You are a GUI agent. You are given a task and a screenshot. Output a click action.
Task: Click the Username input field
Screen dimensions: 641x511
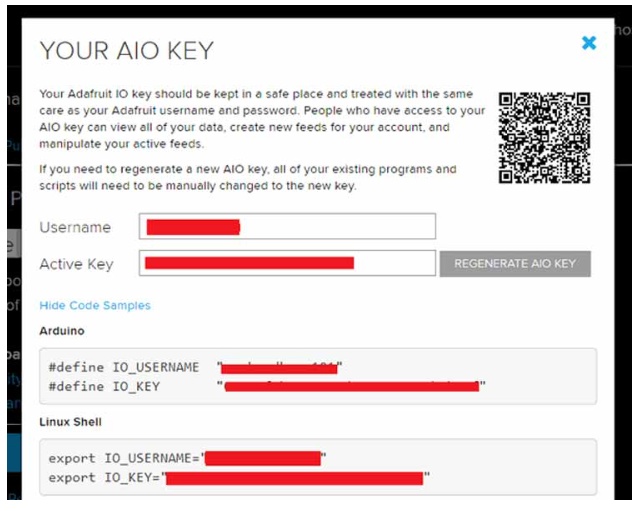(x=287, y=227)
